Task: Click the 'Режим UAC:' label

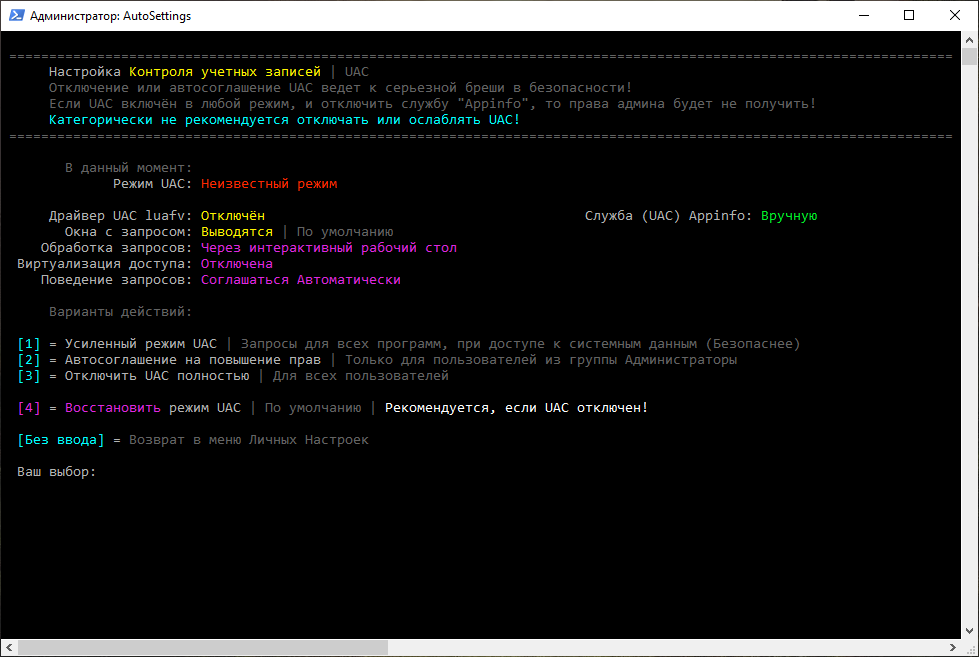Action: click(x=152, y=184)
